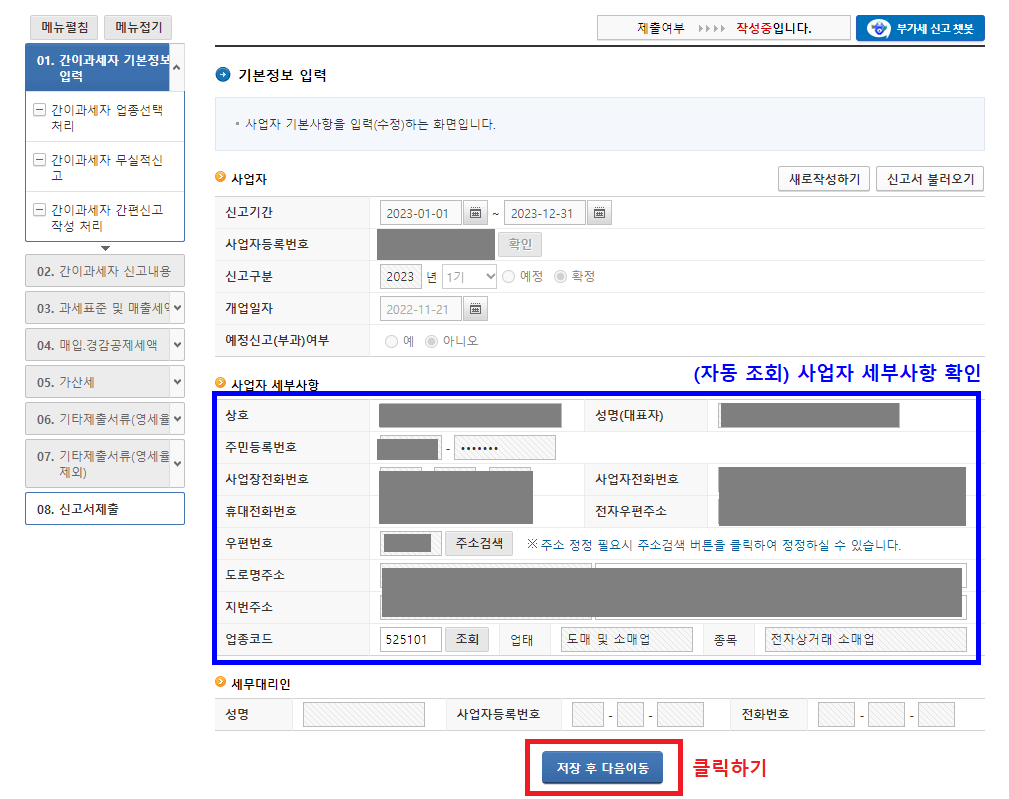This screenshot has height=799, width=1009.
Task: Open calendar for 신고기간 end date
Action: [597, 213]
